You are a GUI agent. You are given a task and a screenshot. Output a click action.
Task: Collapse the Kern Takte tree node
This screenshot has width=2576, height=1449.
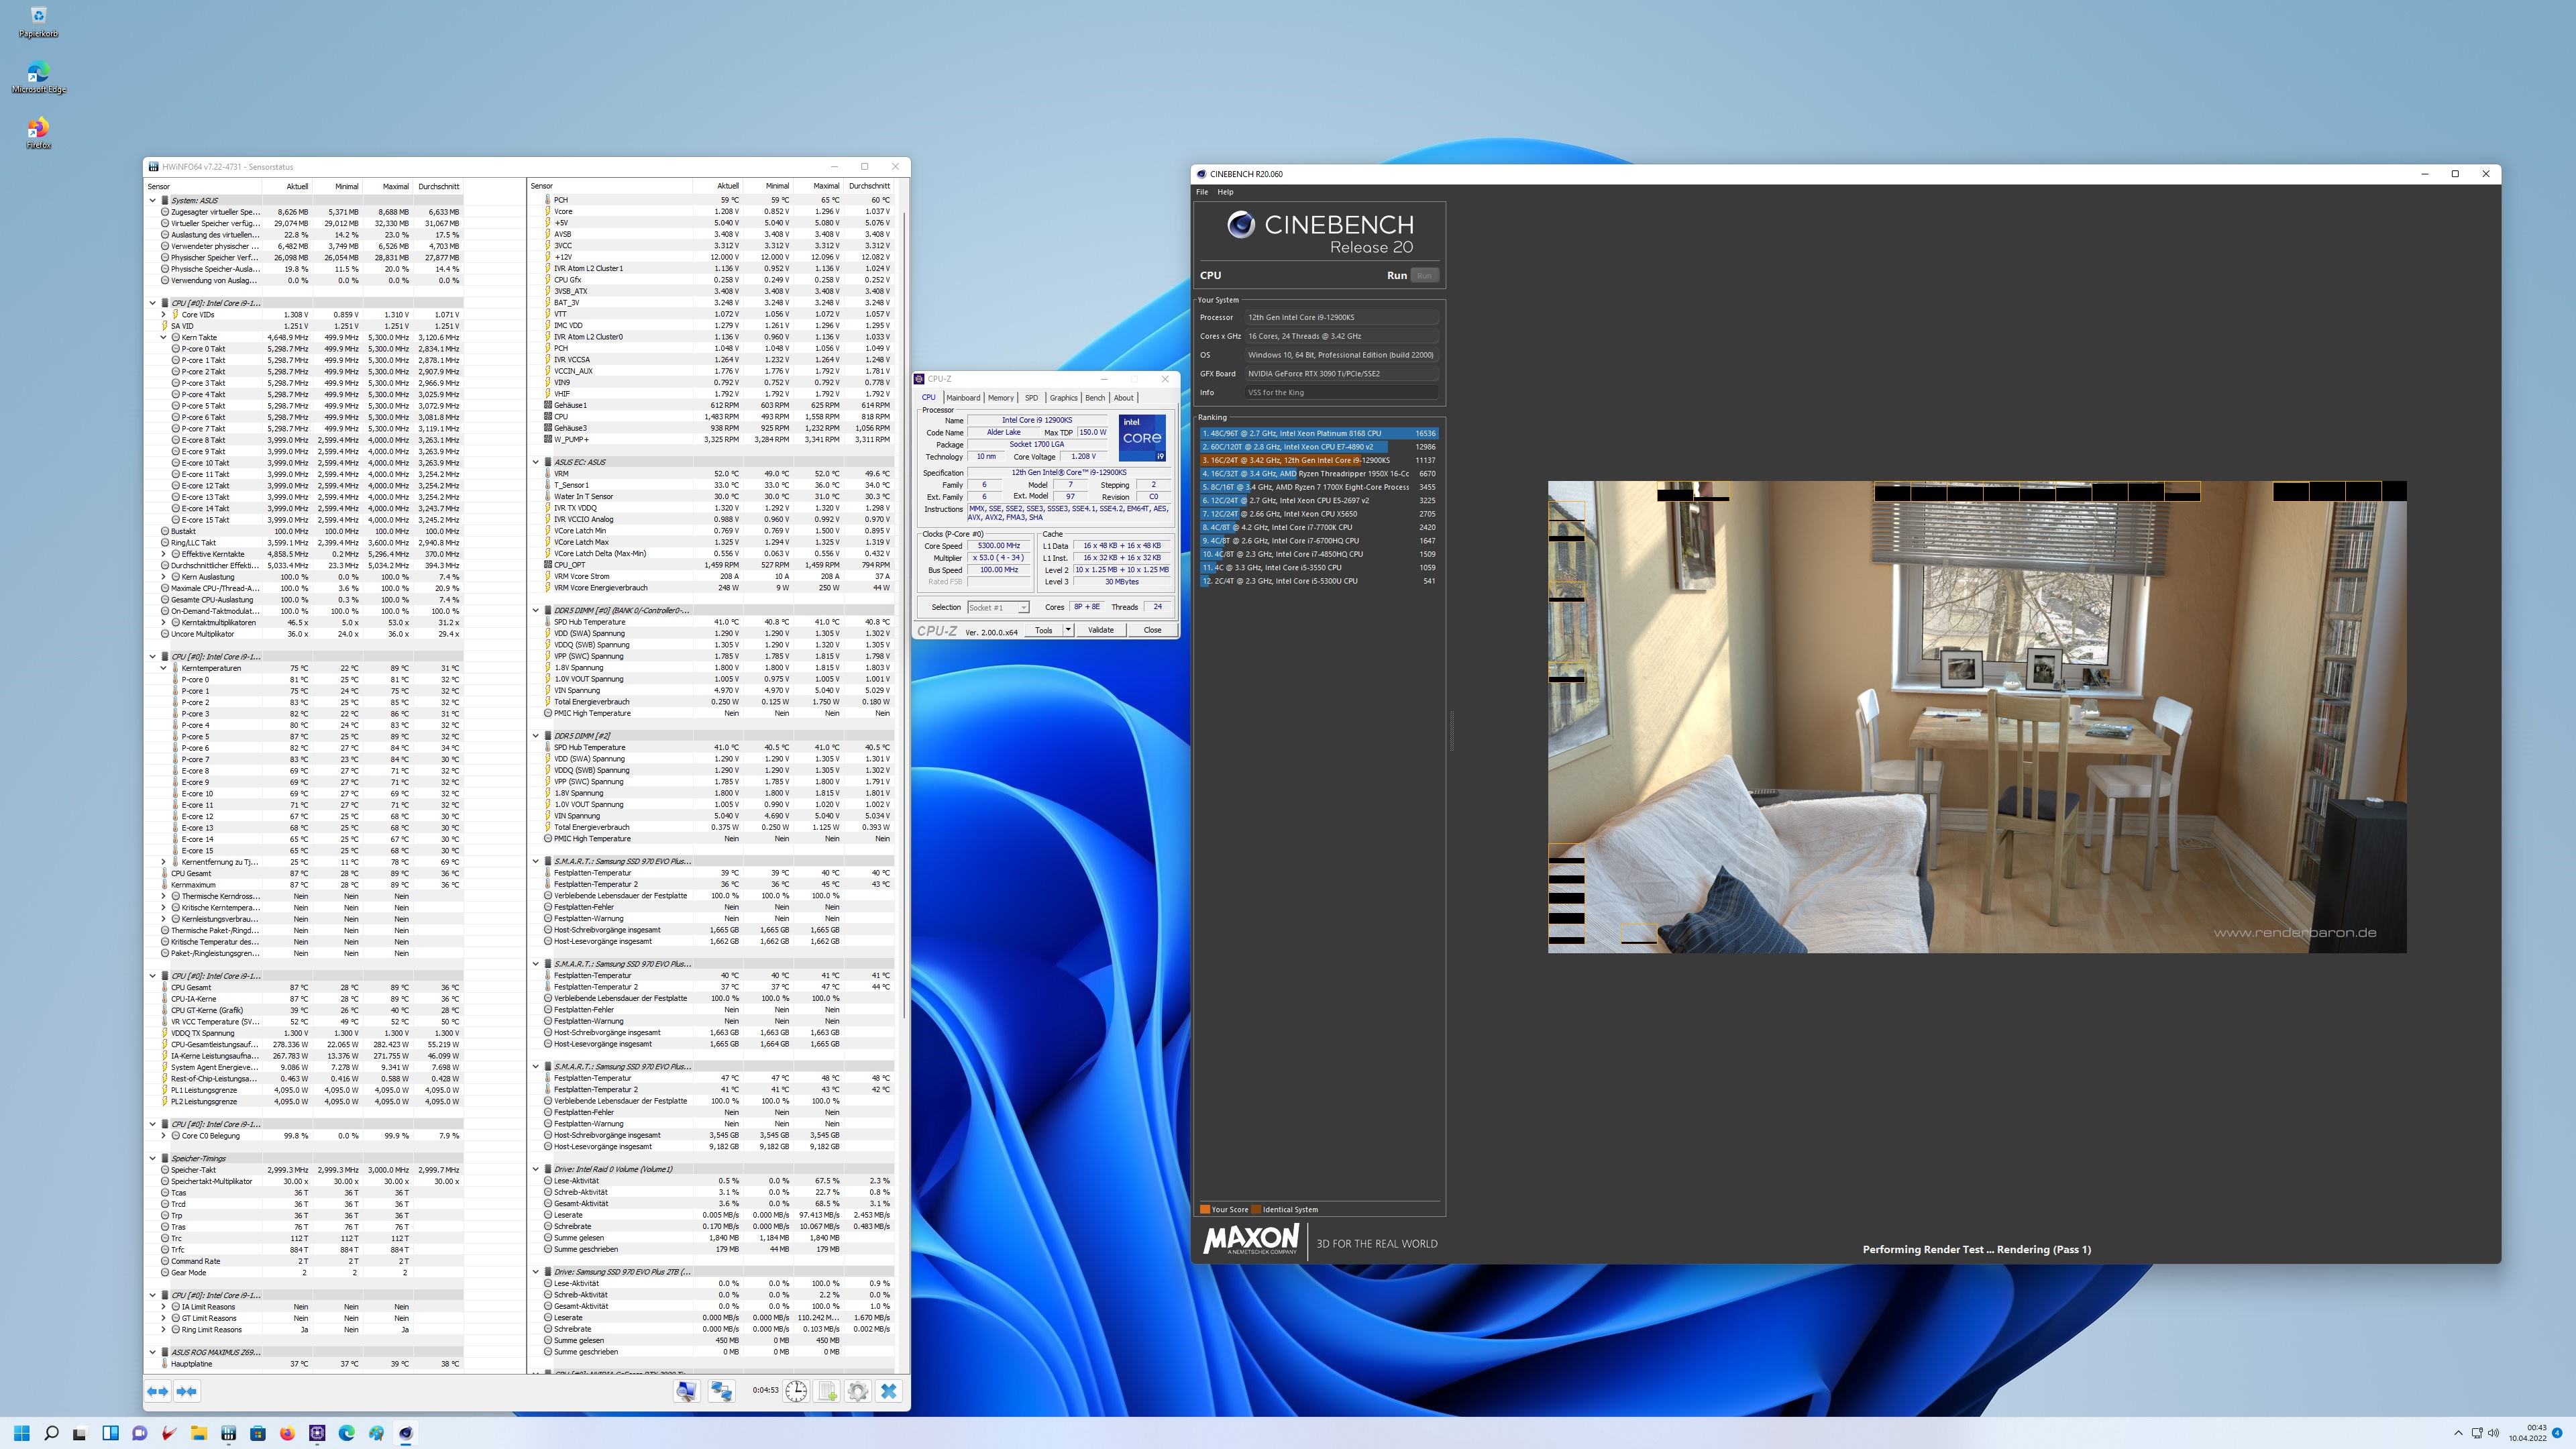164,337
